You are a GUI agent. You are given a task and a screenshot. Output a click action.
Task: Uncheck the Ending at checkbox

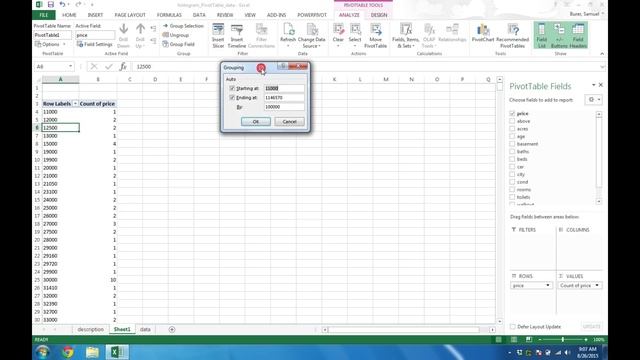[232, 98]
